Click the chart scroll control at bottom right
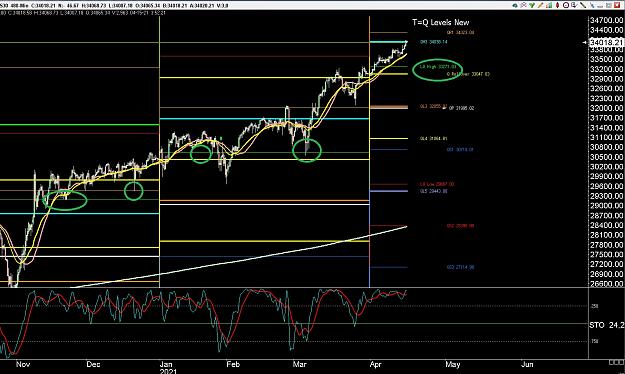This screenshot has height=374, width=625. point(616,362)
